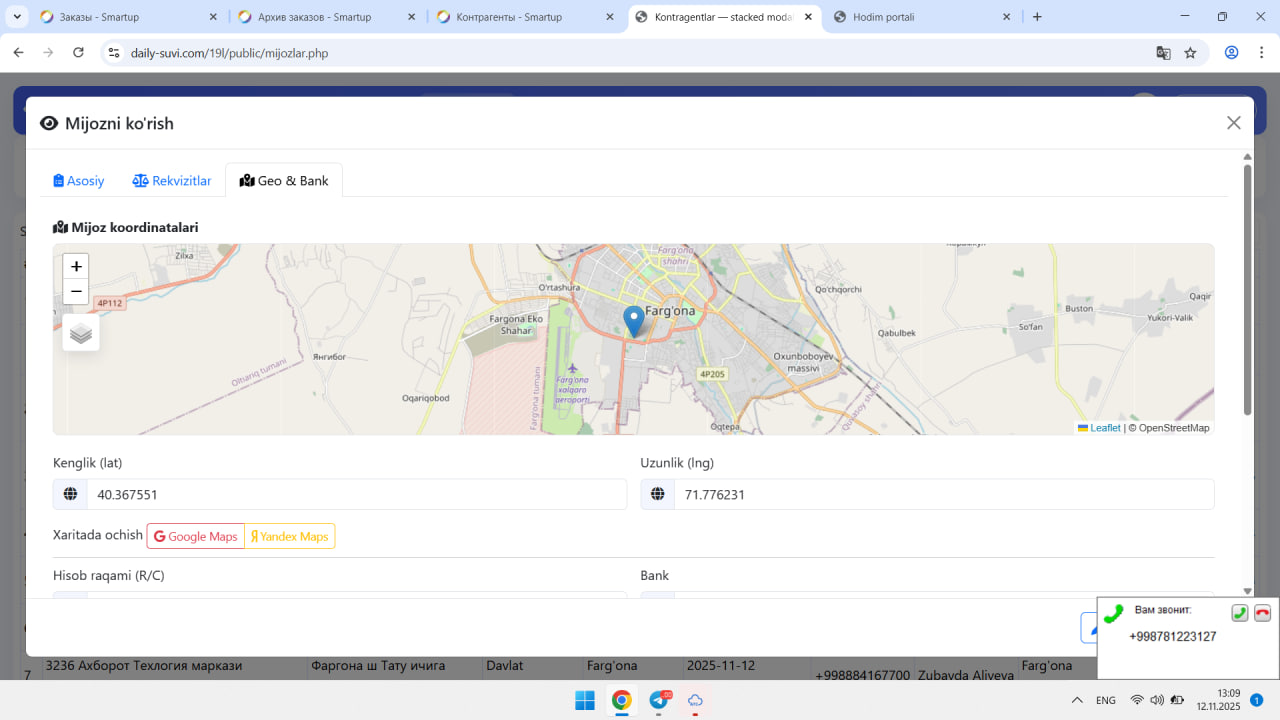Close the Mijozni ko'rish modal
The image size is (1280, 720).
pos(1233,123)
